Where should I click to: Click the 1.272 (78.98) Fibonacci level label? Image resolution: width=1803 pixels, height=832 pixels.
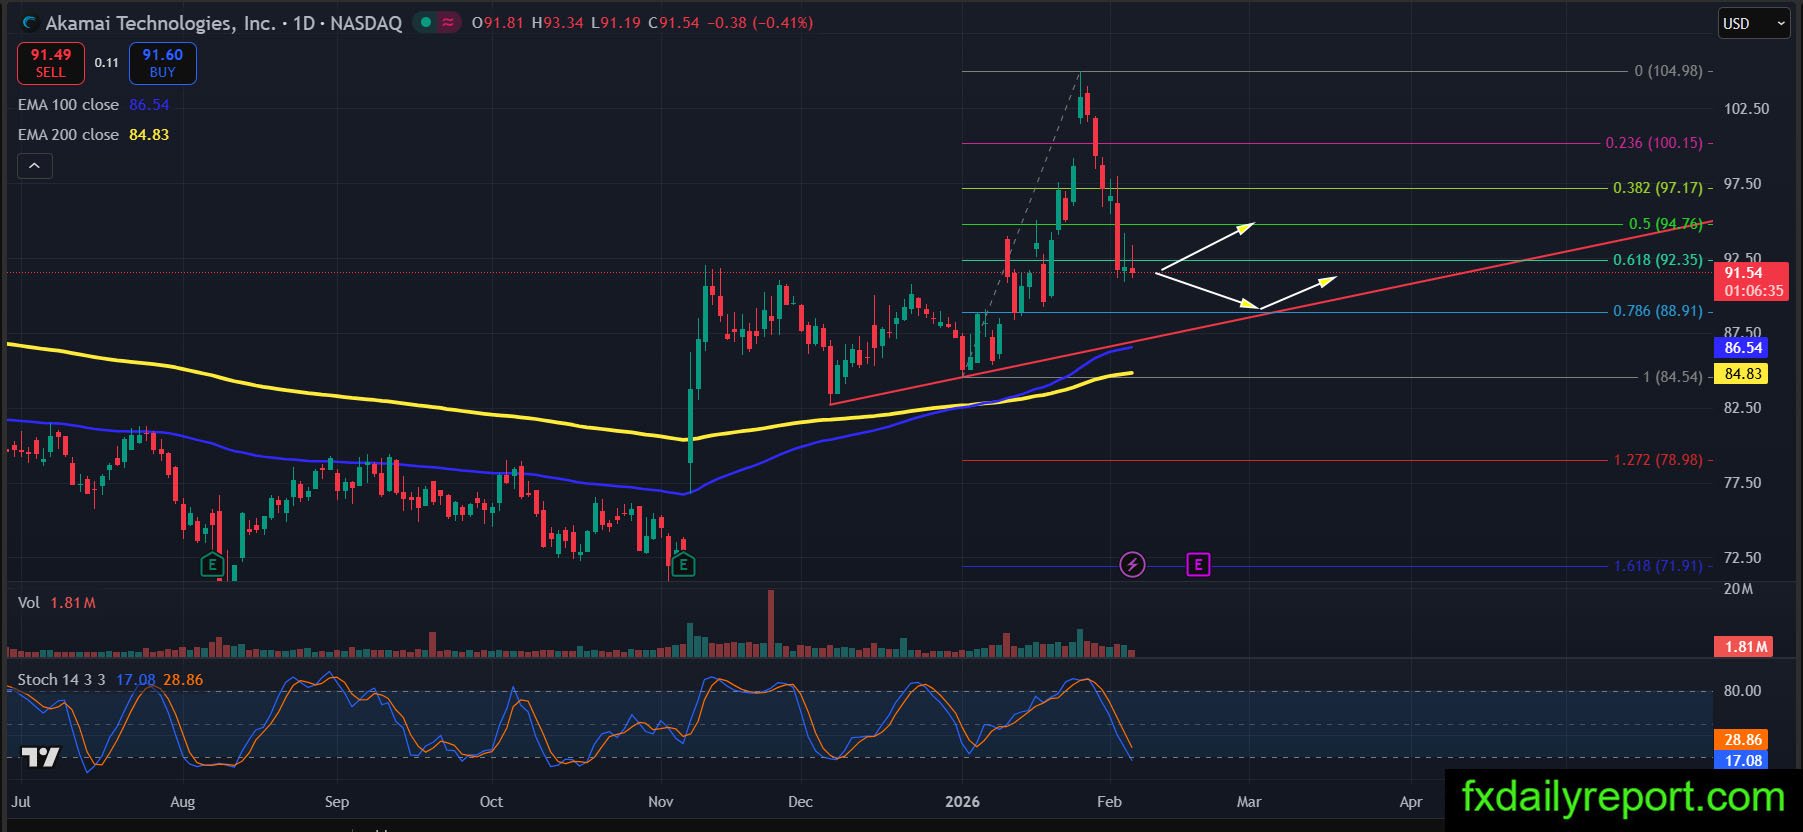coord(1658,460)
